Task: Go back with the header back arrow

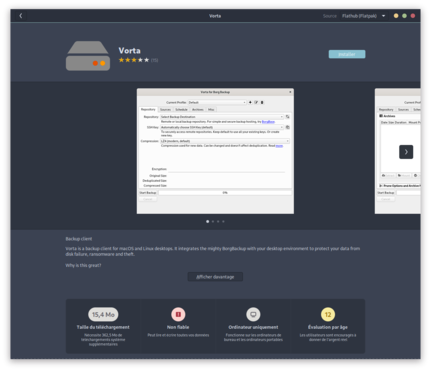Action: point(21,16)
